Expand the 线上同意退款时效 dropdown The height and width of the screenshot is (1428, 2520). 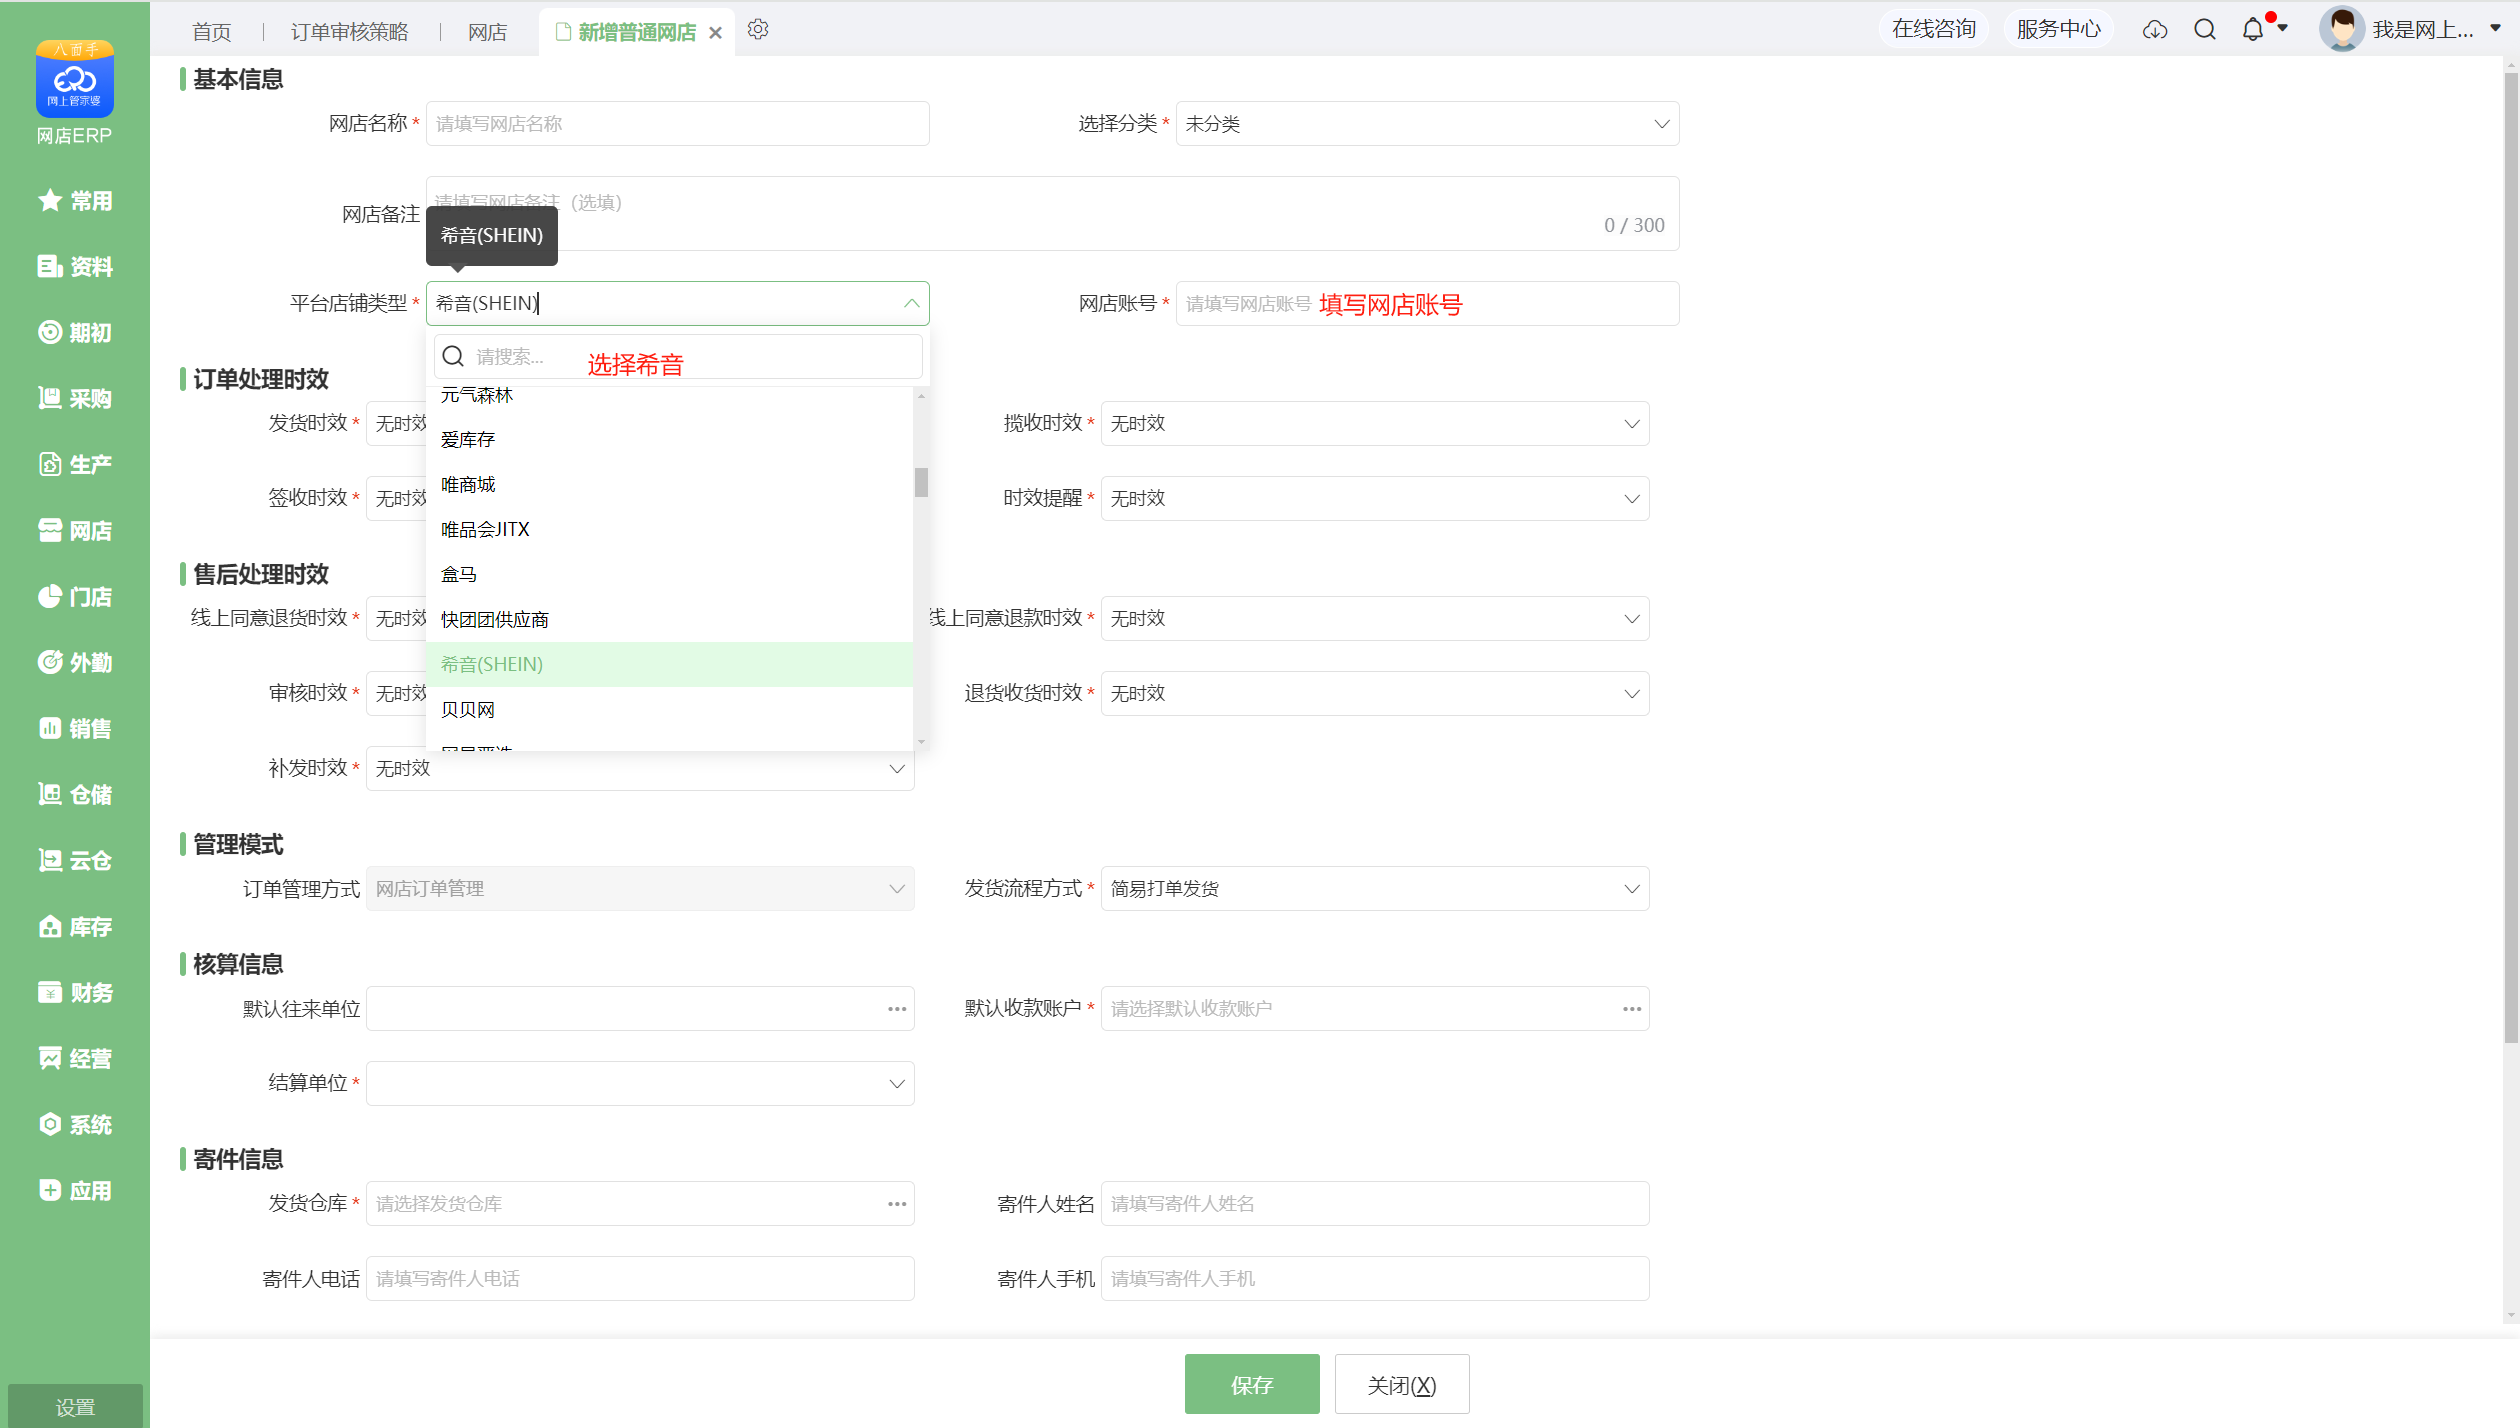point(1631,619)
